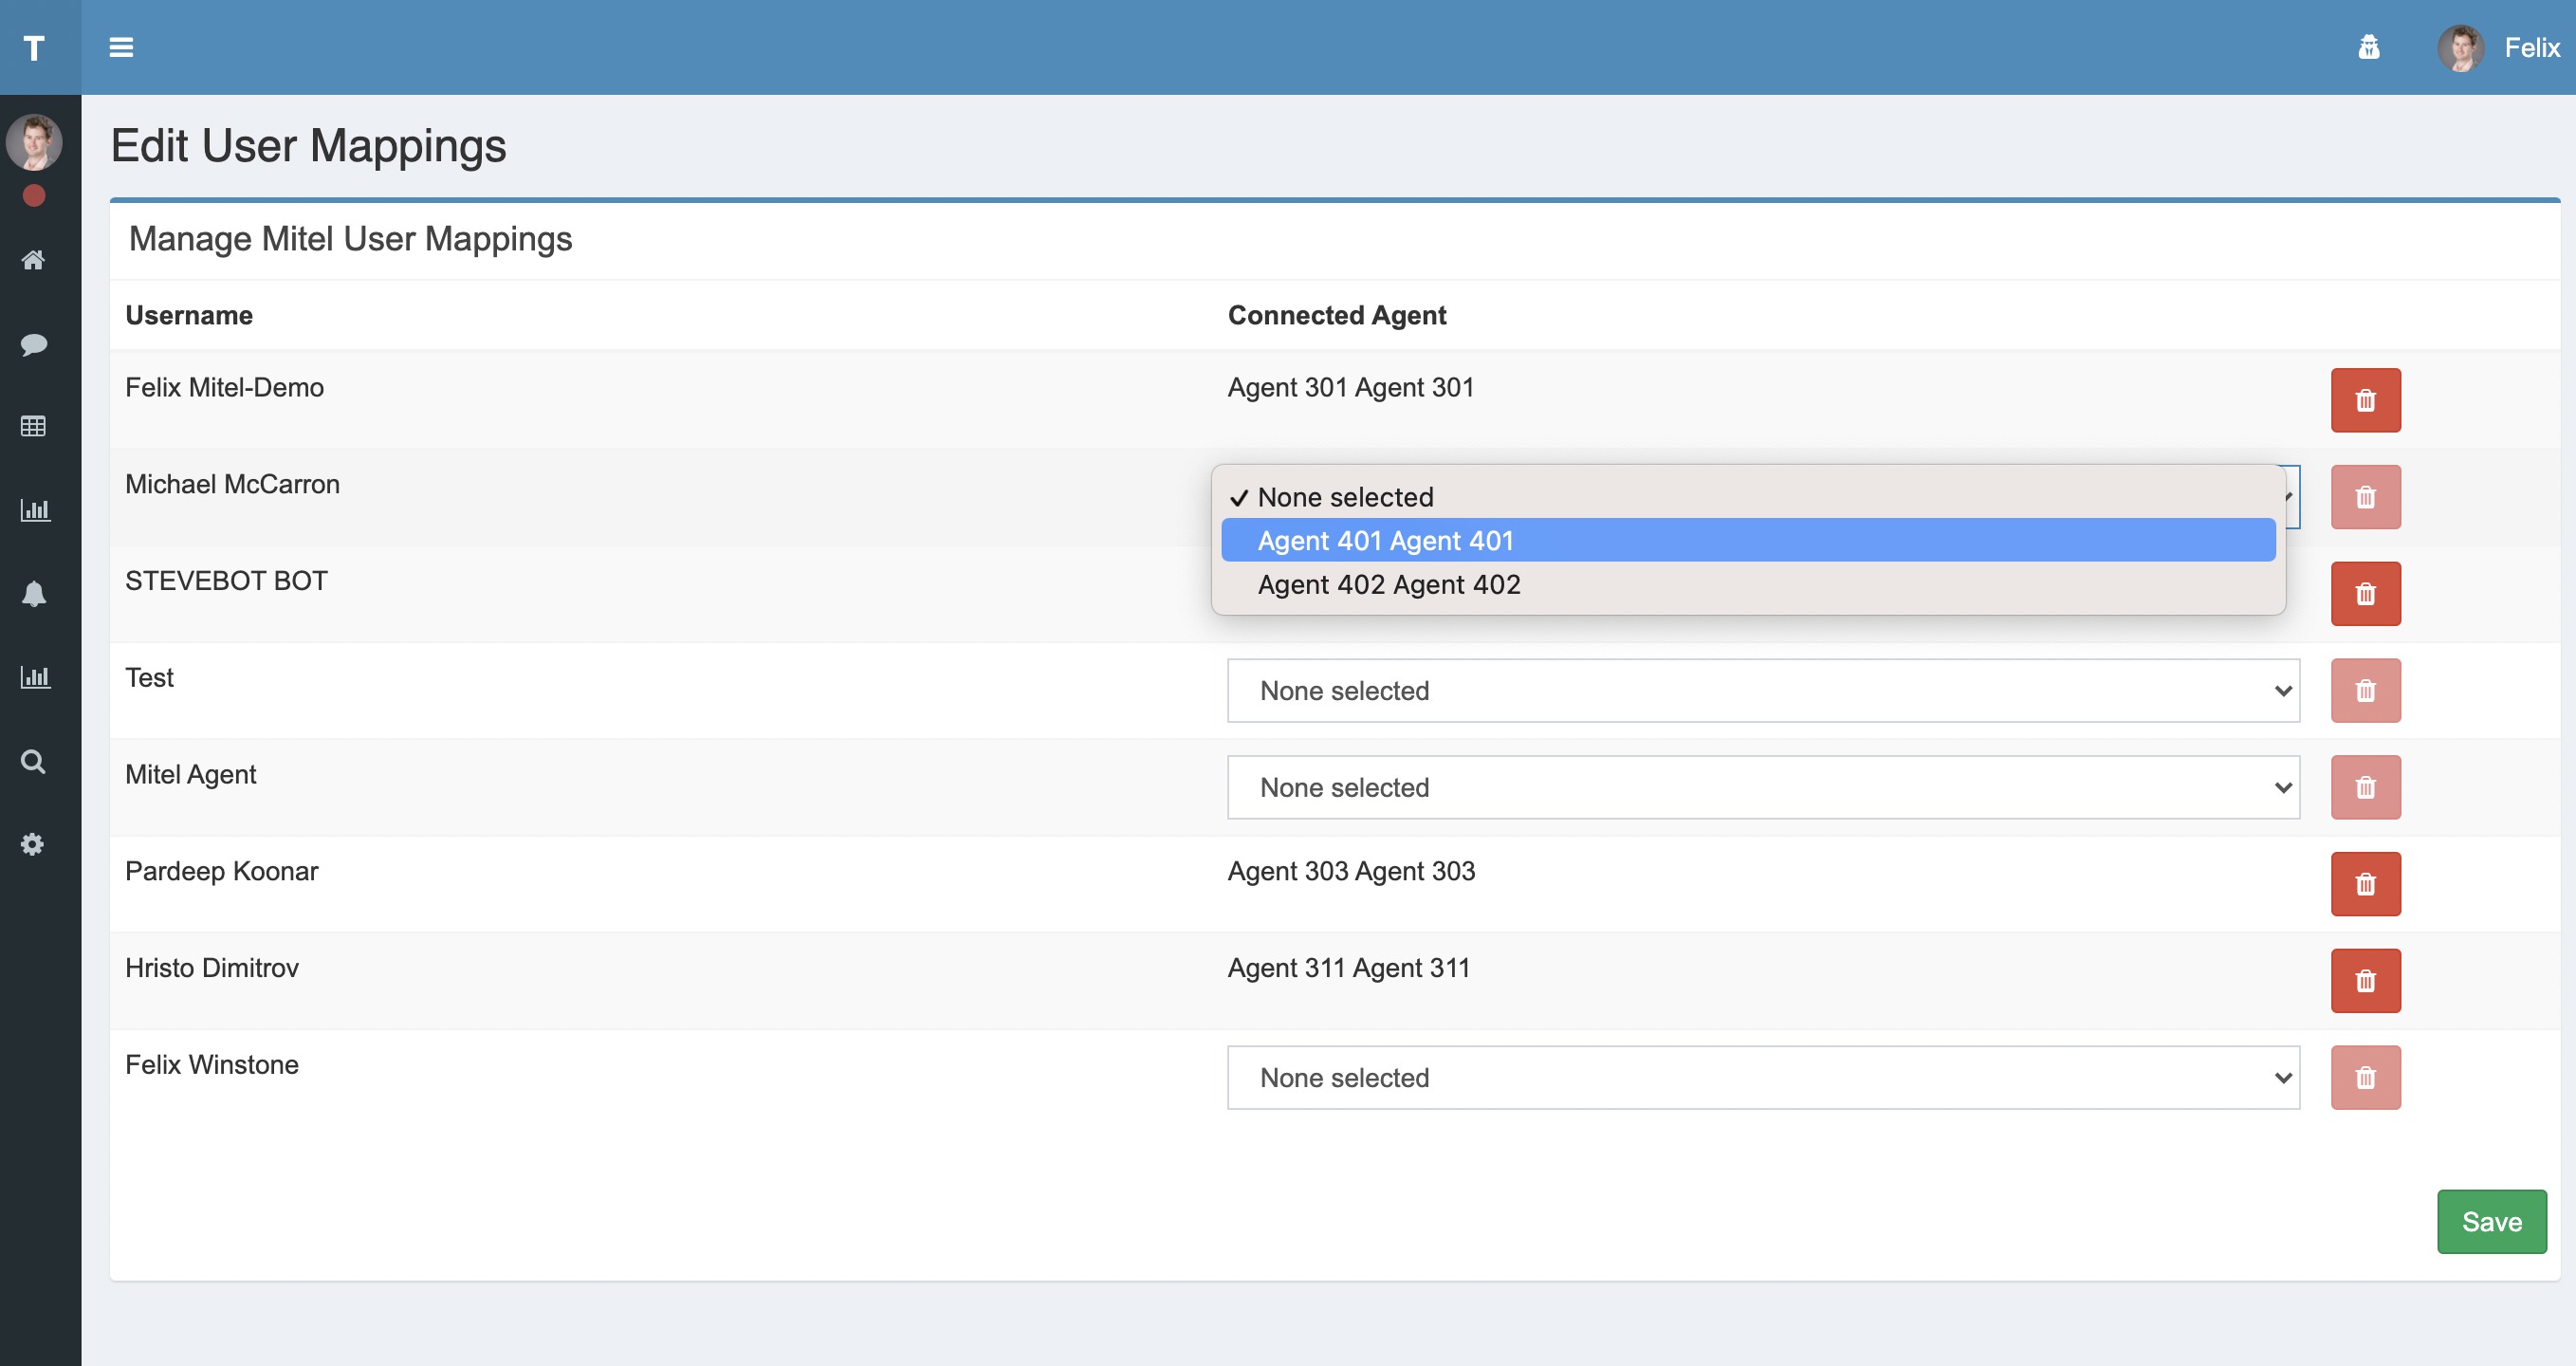Open the agent dropdown for Felix Winstone
The width and height of the screenshot is (2576, 1366).
tap(1763, 1077)
